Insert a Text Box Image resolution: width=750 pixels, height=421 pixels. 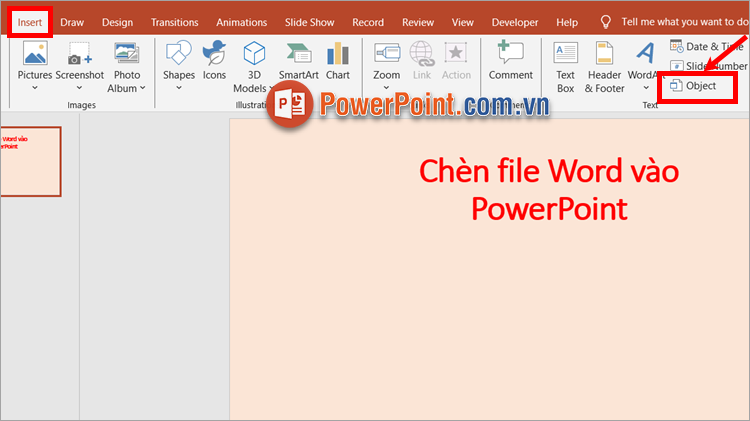tap(565, 66)
